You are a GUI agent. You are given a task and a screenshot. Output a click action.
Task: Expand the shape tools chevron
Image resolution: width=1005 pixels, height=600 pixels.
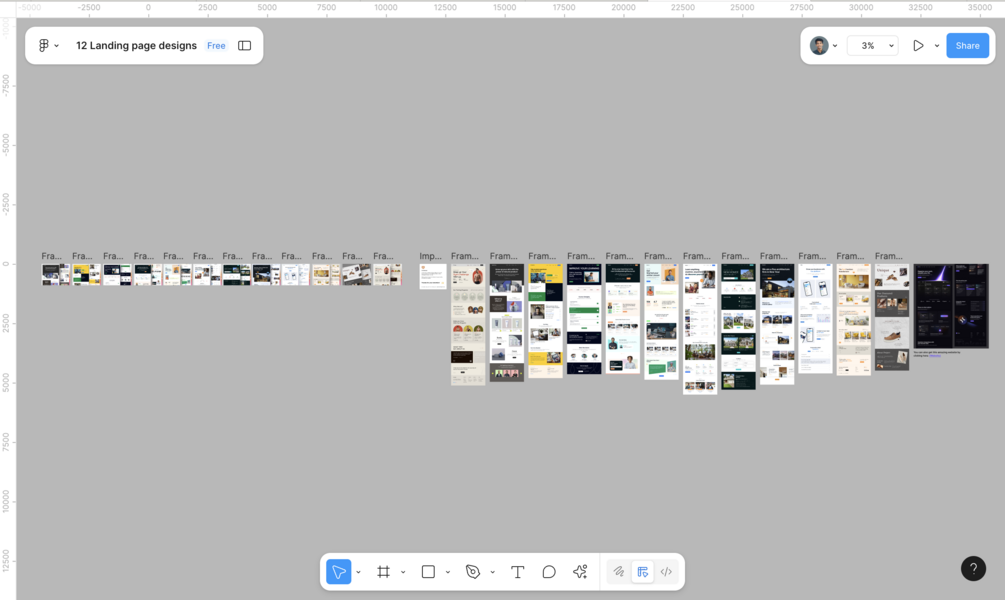[x=447, y=572]
